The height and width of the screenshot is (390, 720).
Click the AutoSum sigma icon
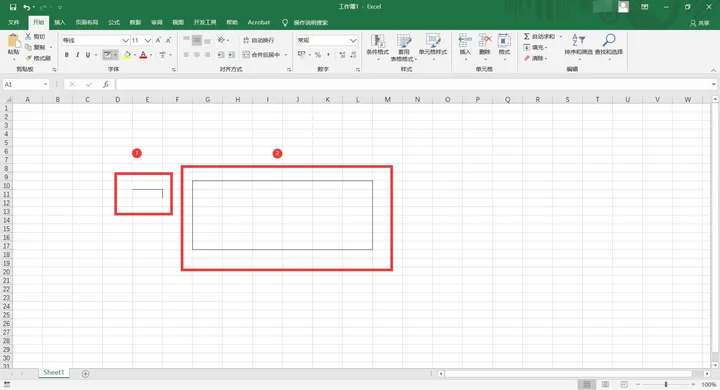tap(527, 36)
